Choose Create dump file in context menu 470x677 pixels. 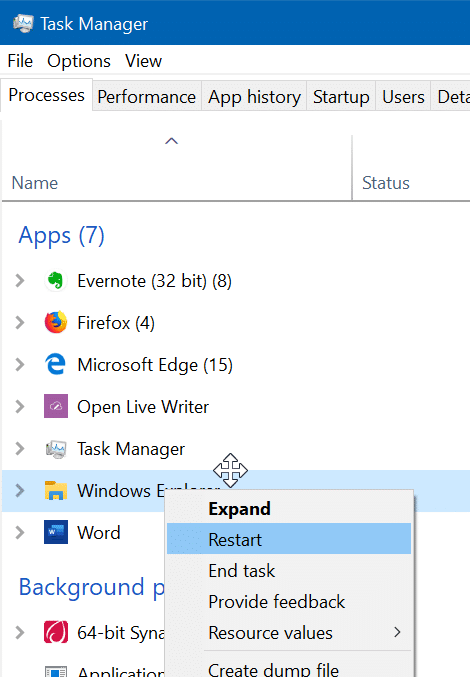point(289,667)
